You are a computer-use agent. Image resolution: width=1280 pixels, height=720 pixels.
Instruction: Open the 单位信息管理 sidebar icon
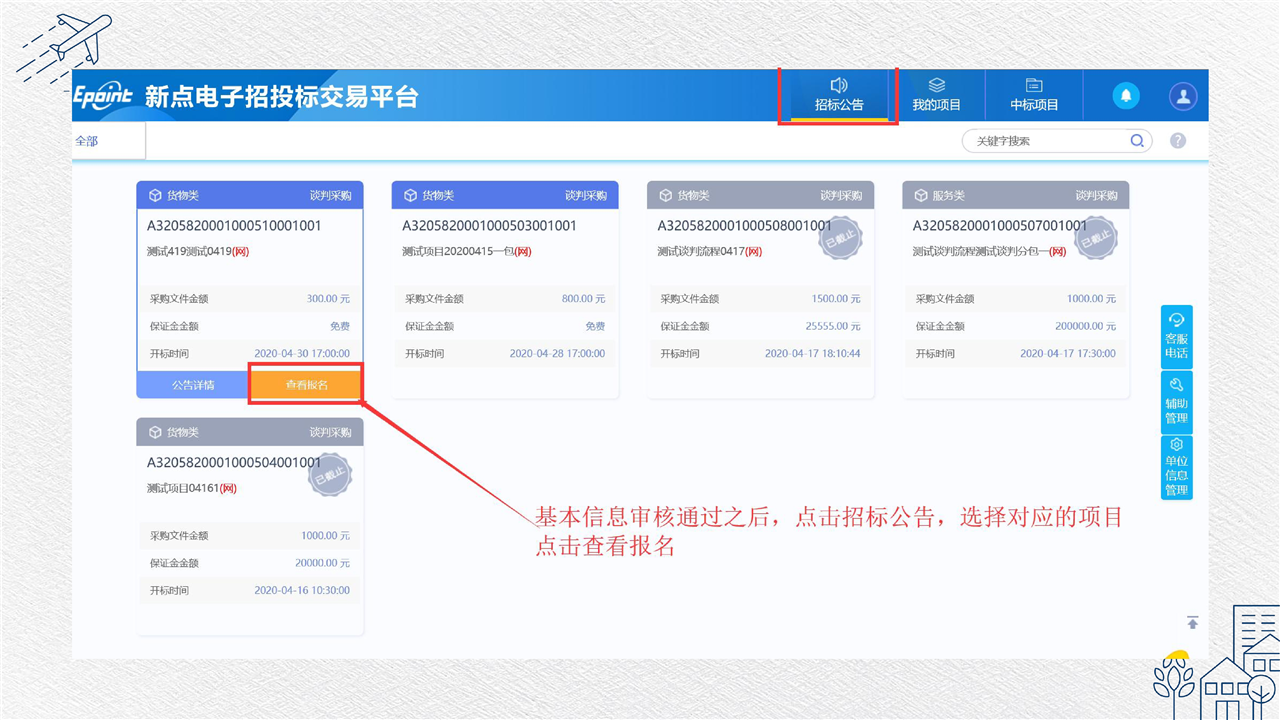[1176, 467]
